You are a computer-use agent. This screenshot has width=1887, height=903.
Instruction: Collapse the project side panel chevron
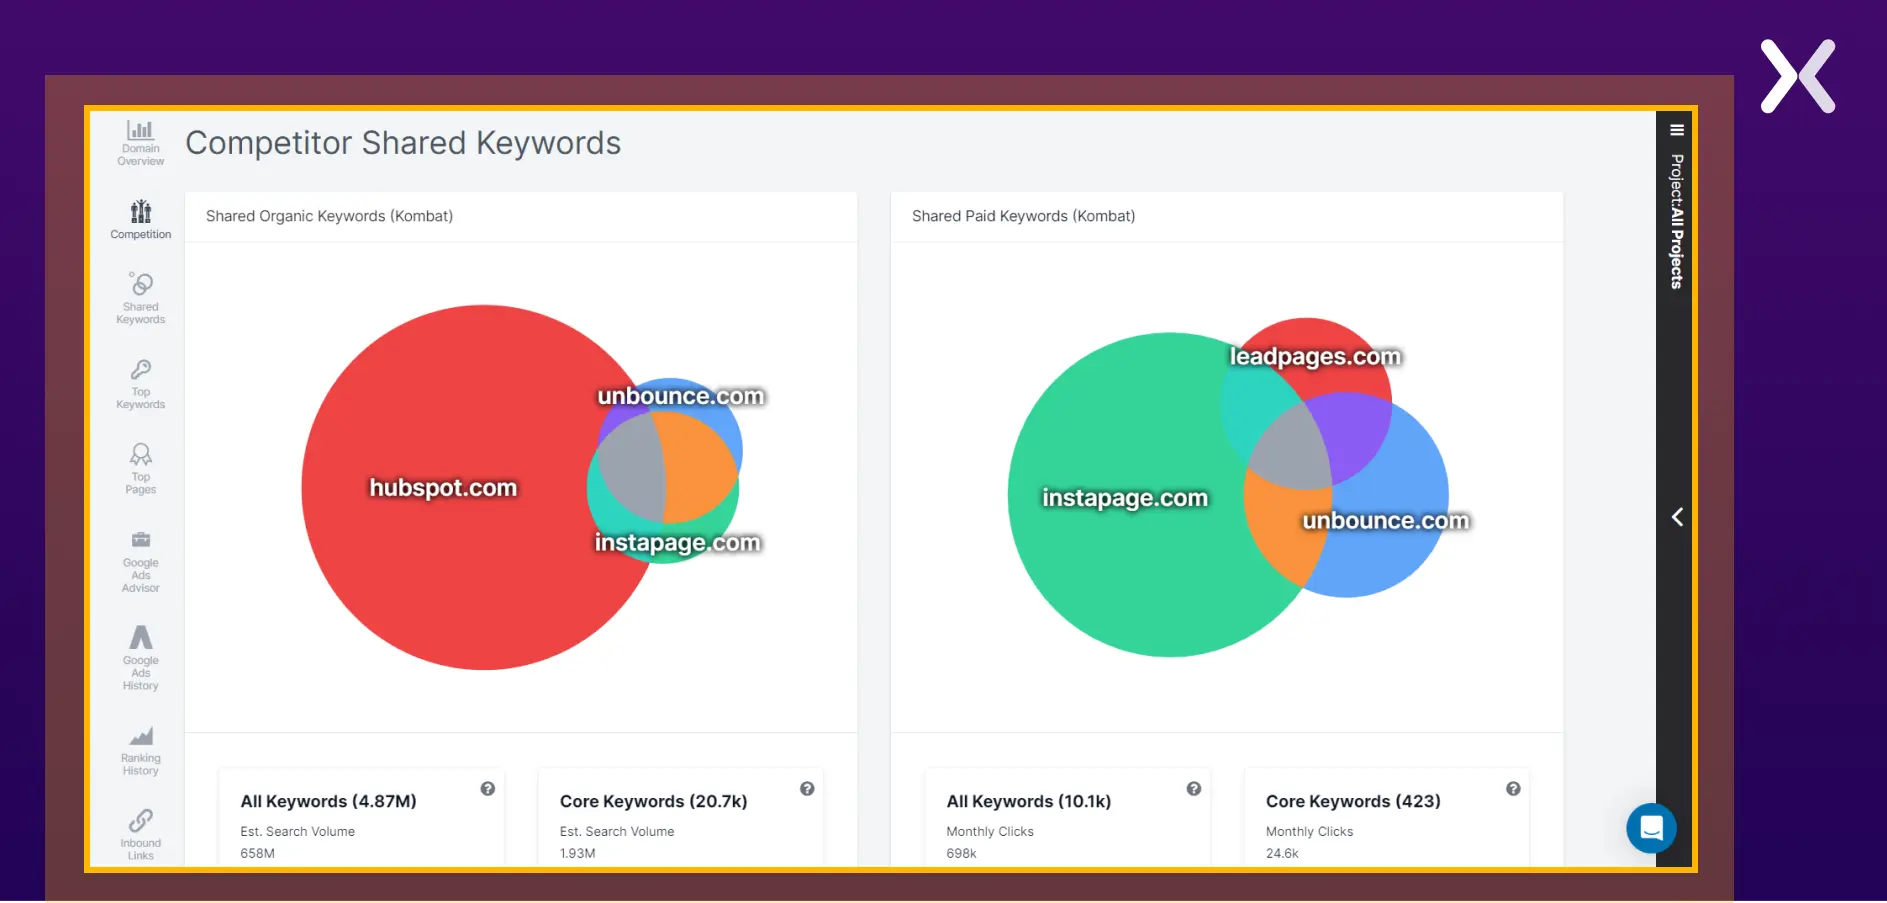[x=1677, y=517]
